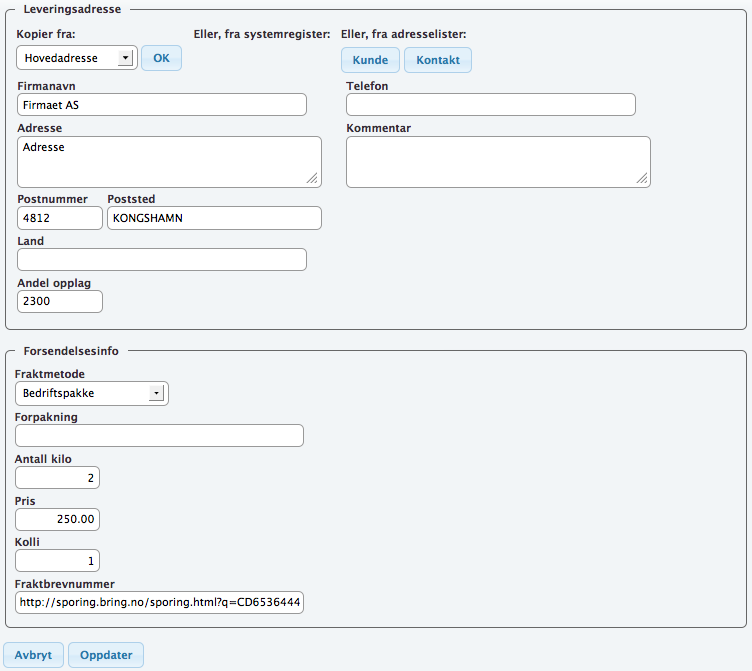This screenshot has height=671, width=752.
Task: Click the Pris field showing 250.00
Action: pyautogui.click(x=58, y=519)
